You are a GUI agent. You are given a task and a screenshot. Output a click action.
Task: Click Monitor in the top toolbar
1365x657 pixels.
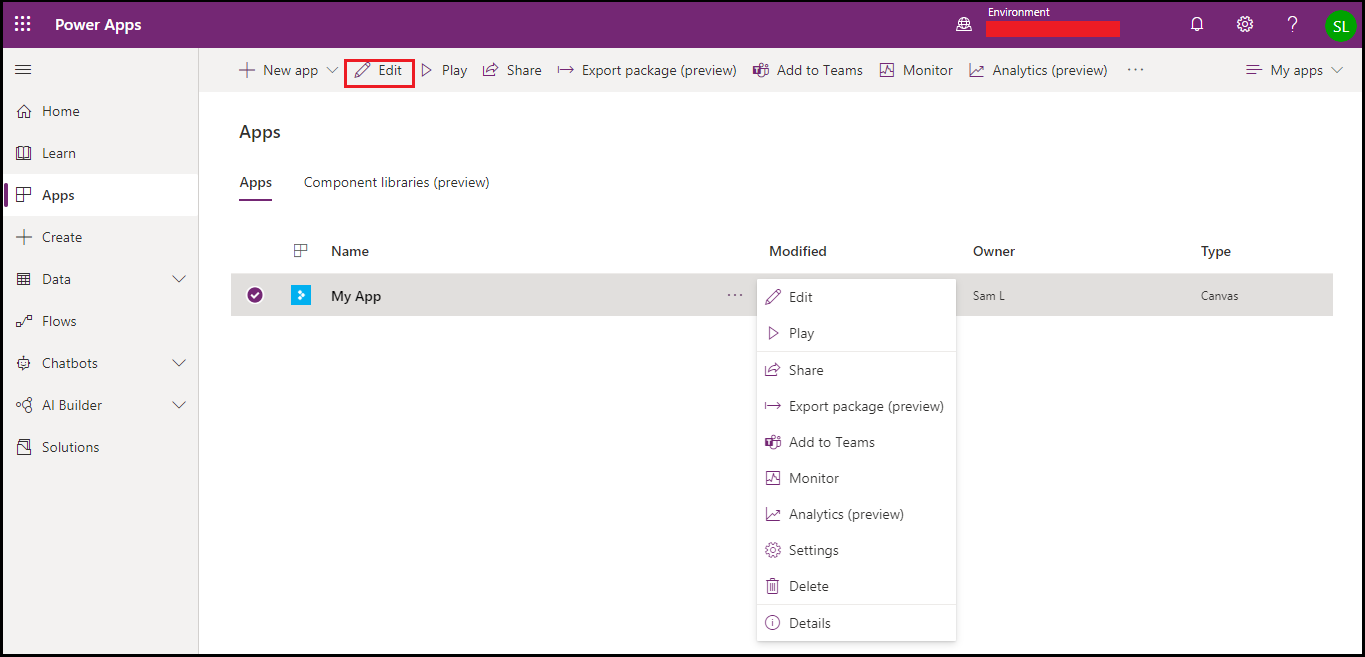[916, 70]
